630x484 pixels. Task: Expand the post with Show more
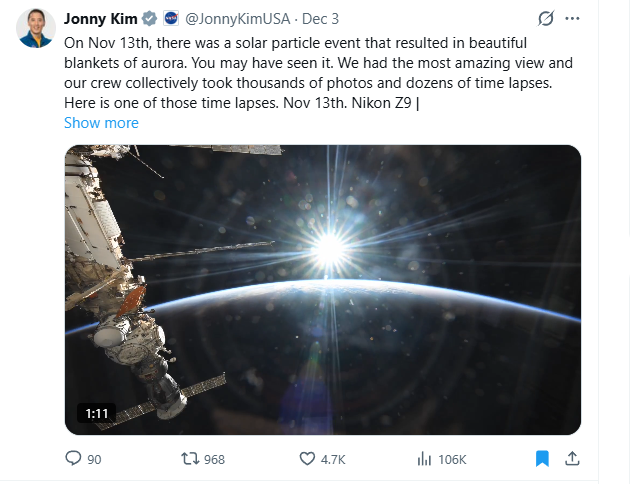[101, 123]
